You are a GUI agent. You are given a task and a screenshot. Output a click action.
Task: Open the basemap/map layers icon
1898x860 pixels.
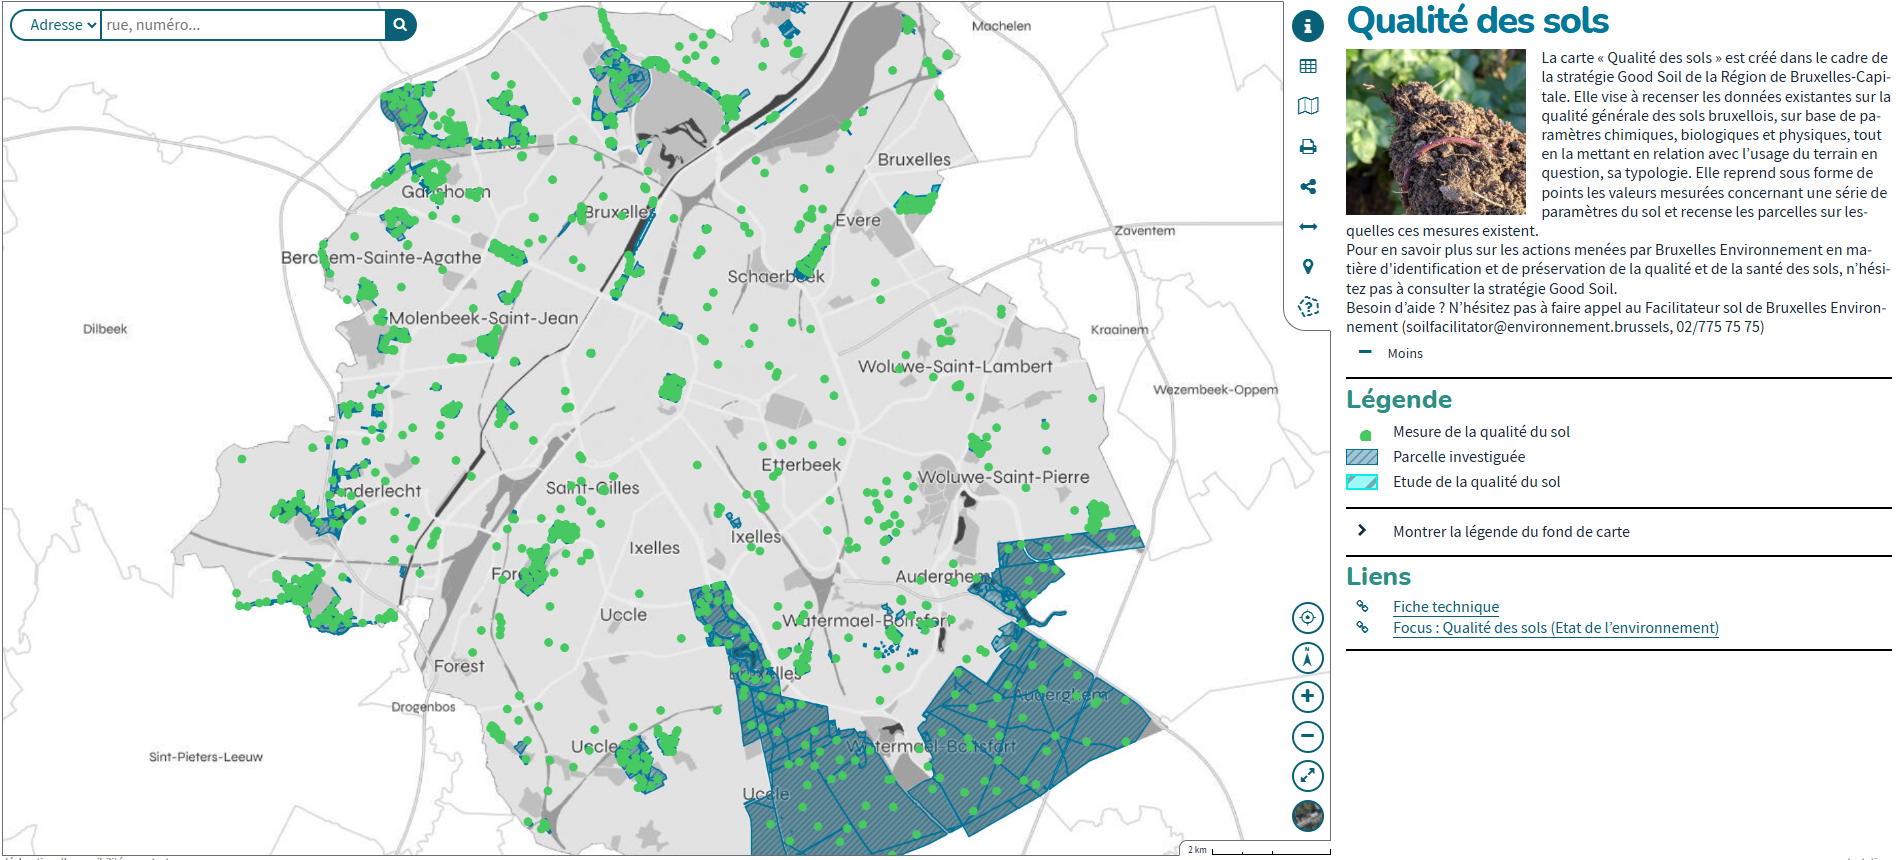(x=1307, y=106)
